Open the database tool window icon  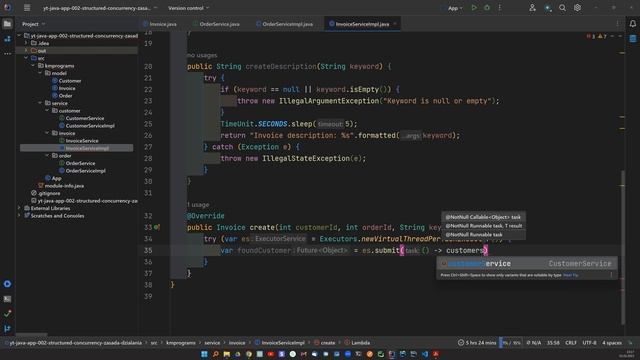click(x=633, y=39)
